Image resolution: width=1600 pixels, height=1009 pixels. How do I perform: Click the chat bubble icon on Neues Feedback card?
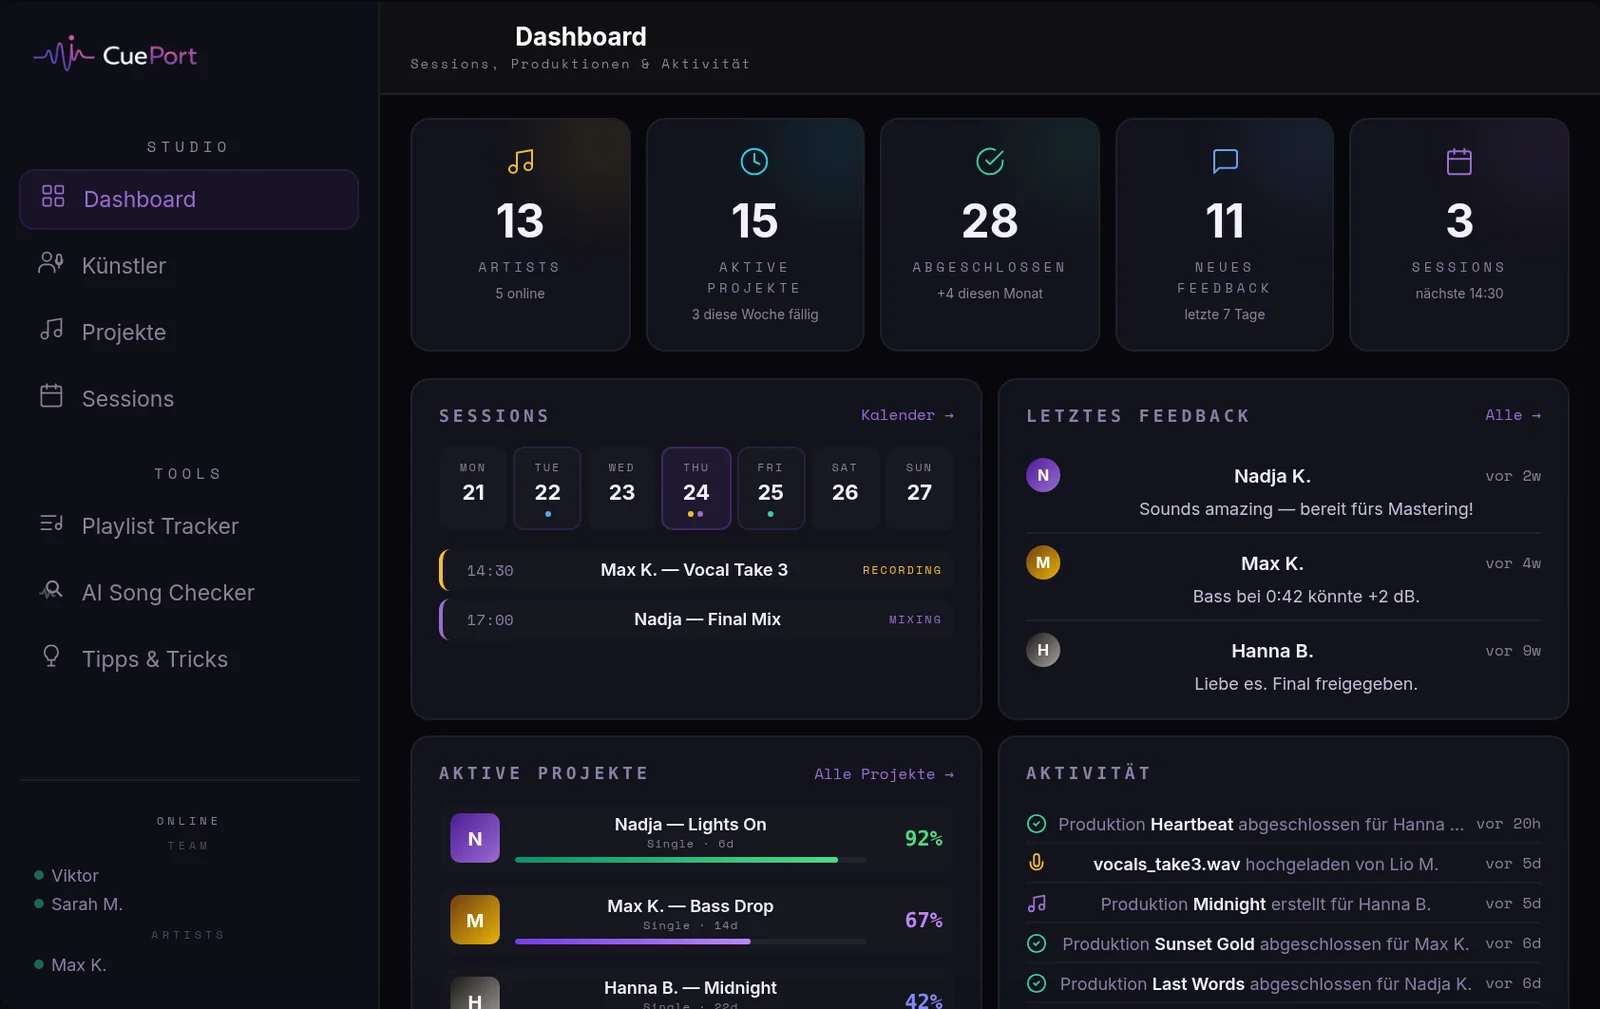(x=1225, y=161)
